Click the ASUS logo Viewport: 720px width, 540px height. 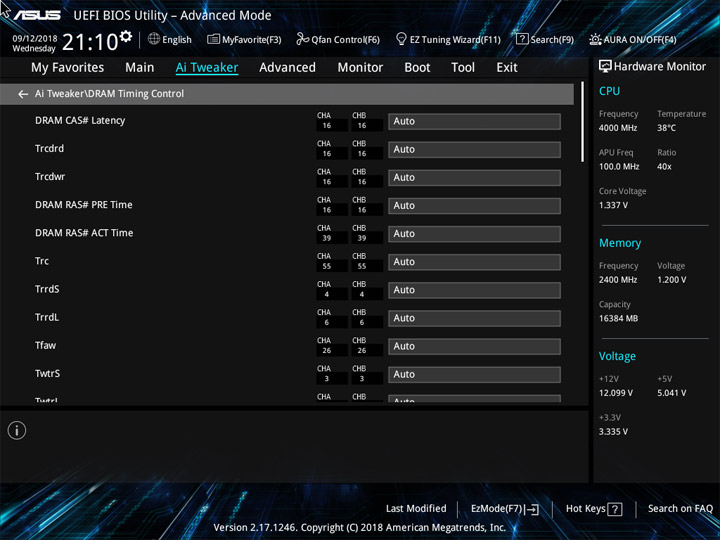[x=36, y=15]
